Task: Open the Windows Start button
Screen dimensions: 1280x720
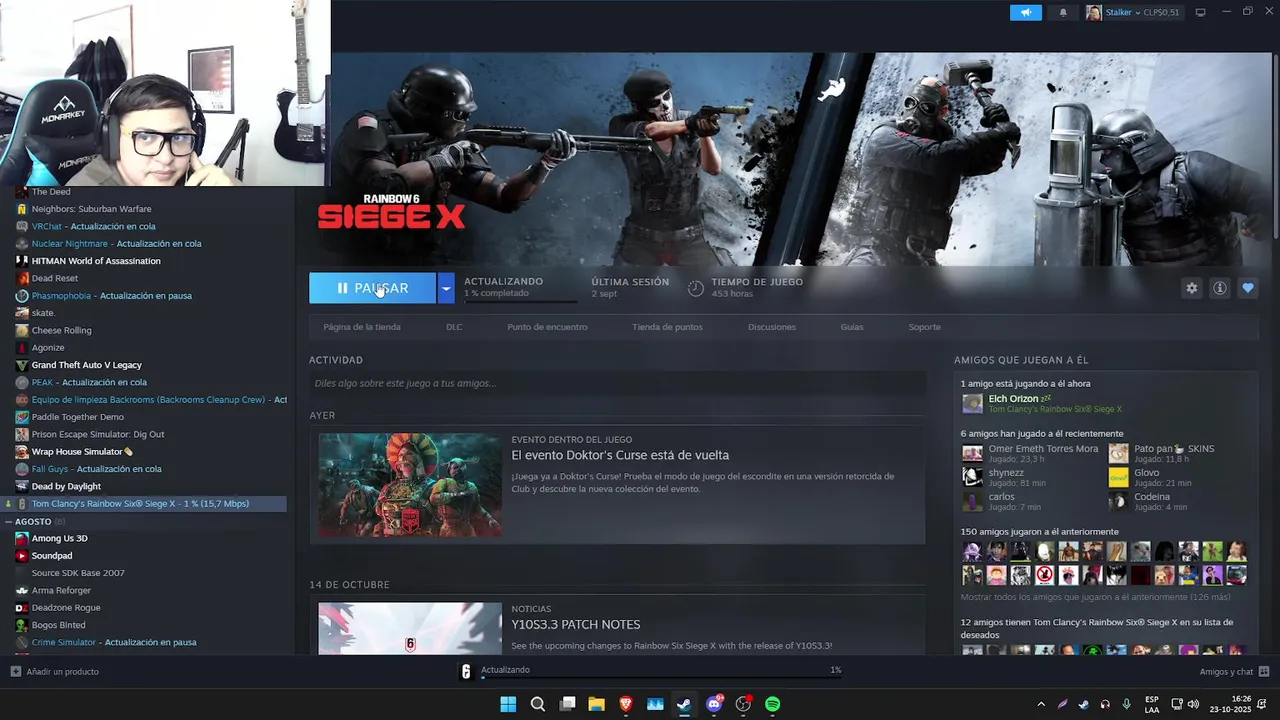Action: click(x=508, y=704)
